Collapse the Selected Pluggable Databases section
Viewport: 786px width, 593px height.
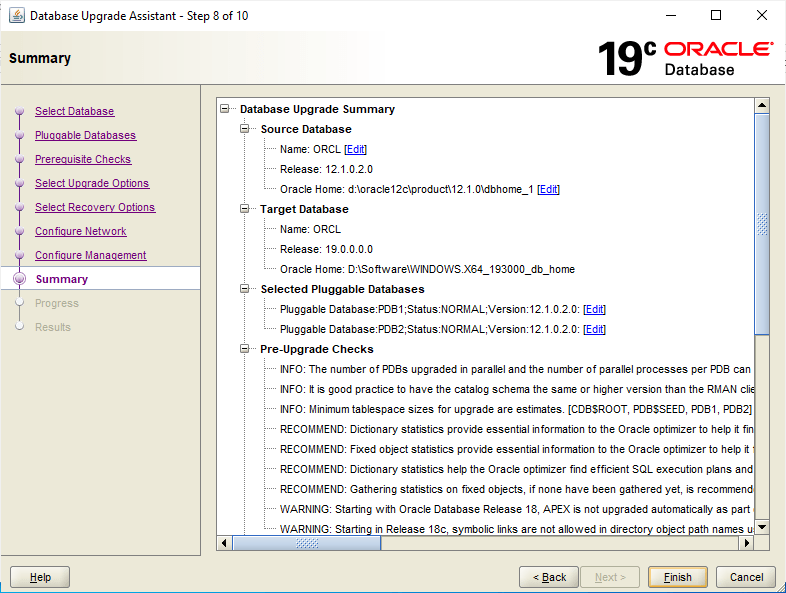click(x=245, y=289)
